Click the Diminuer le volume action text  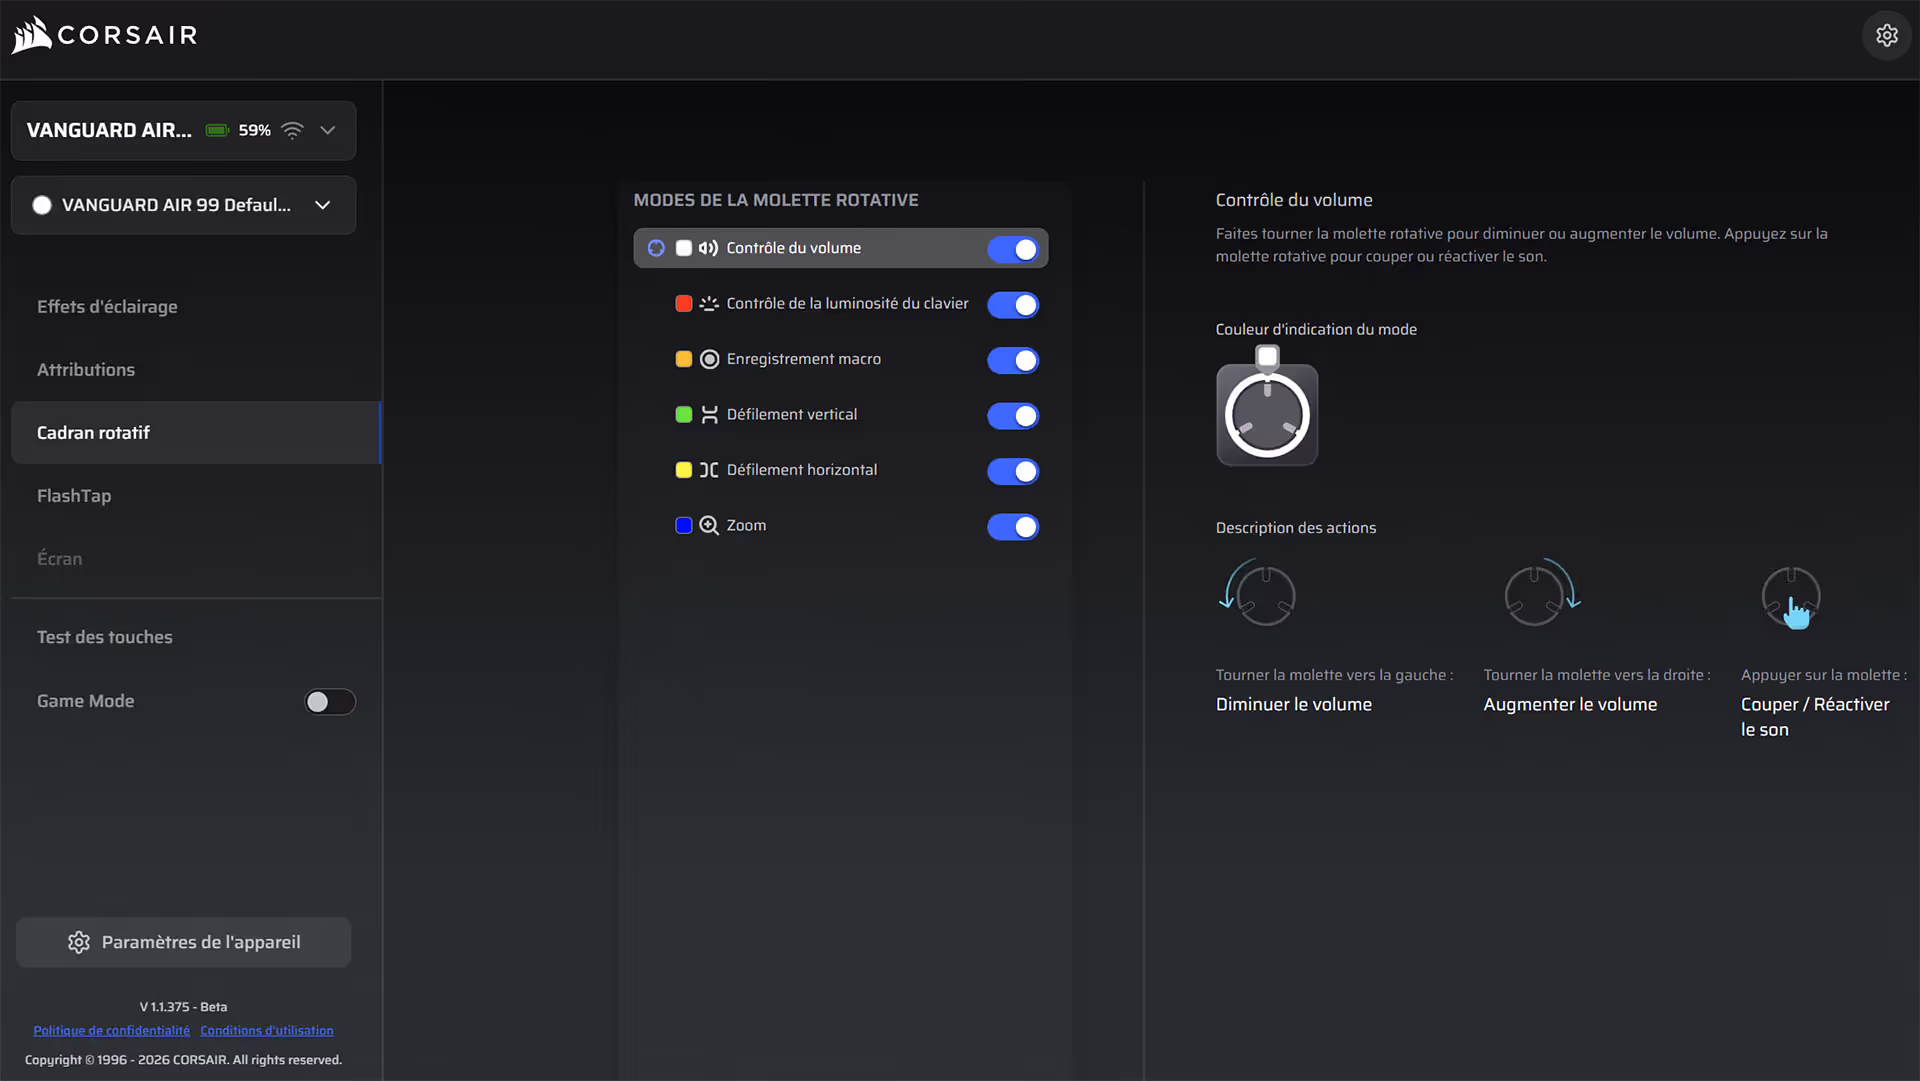point(1294,705)
